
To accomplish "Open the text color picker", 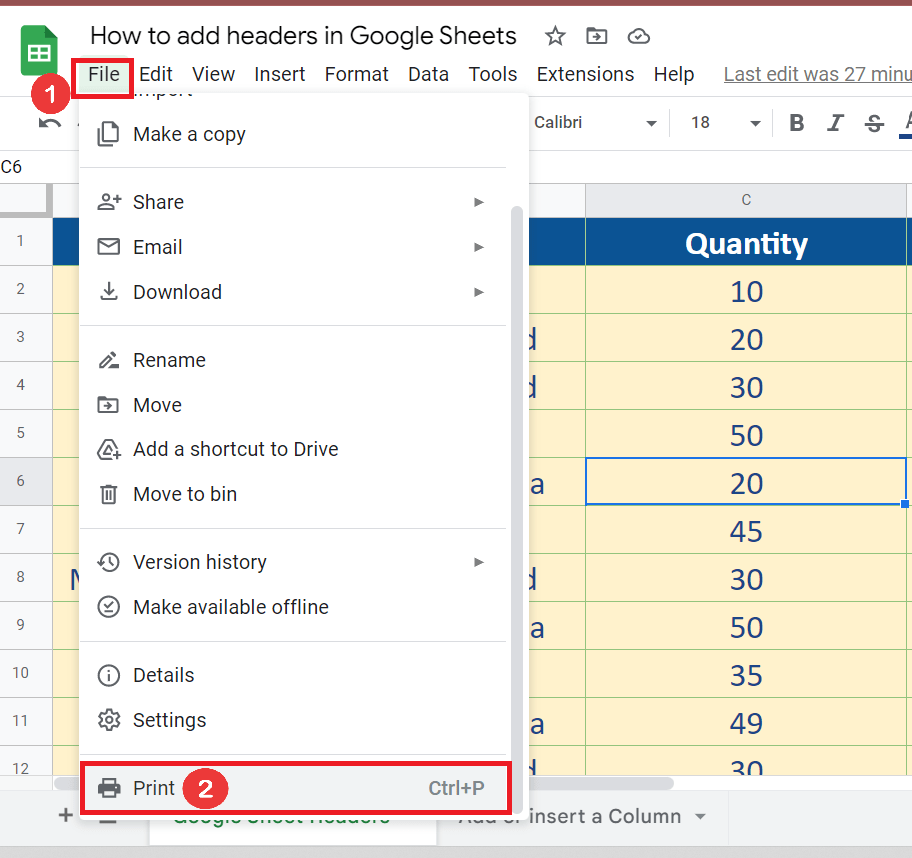I will pyautogui.click(x=906, y=122).
